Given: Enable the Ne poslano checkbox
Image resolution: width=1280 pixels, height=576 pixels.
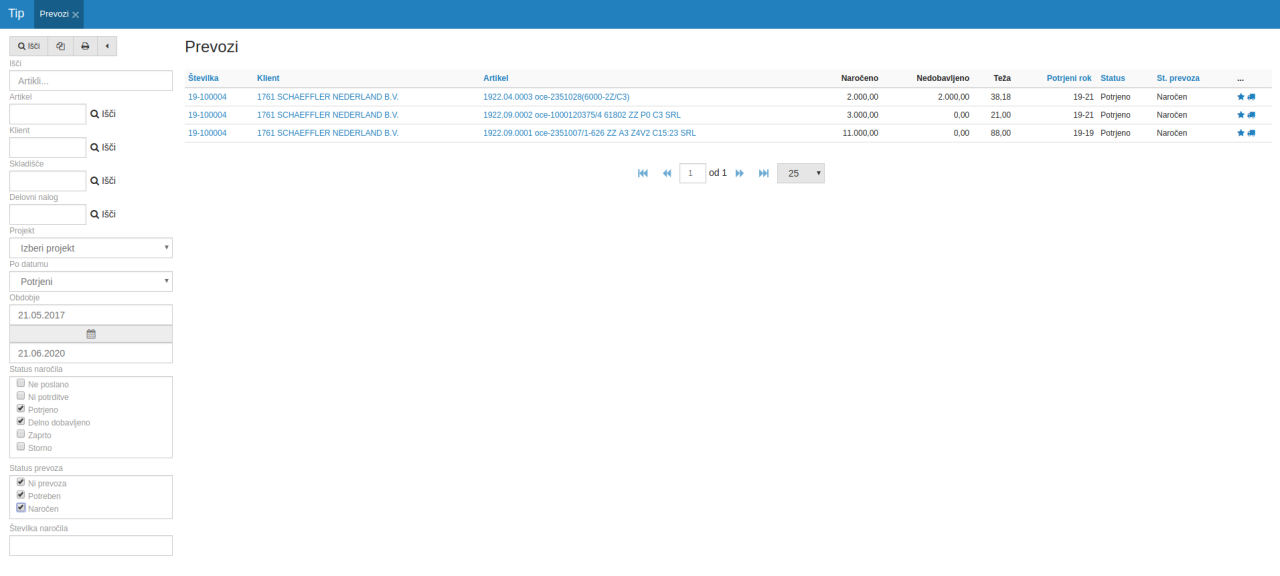Looking at the screenshot, I should point(20,383).
